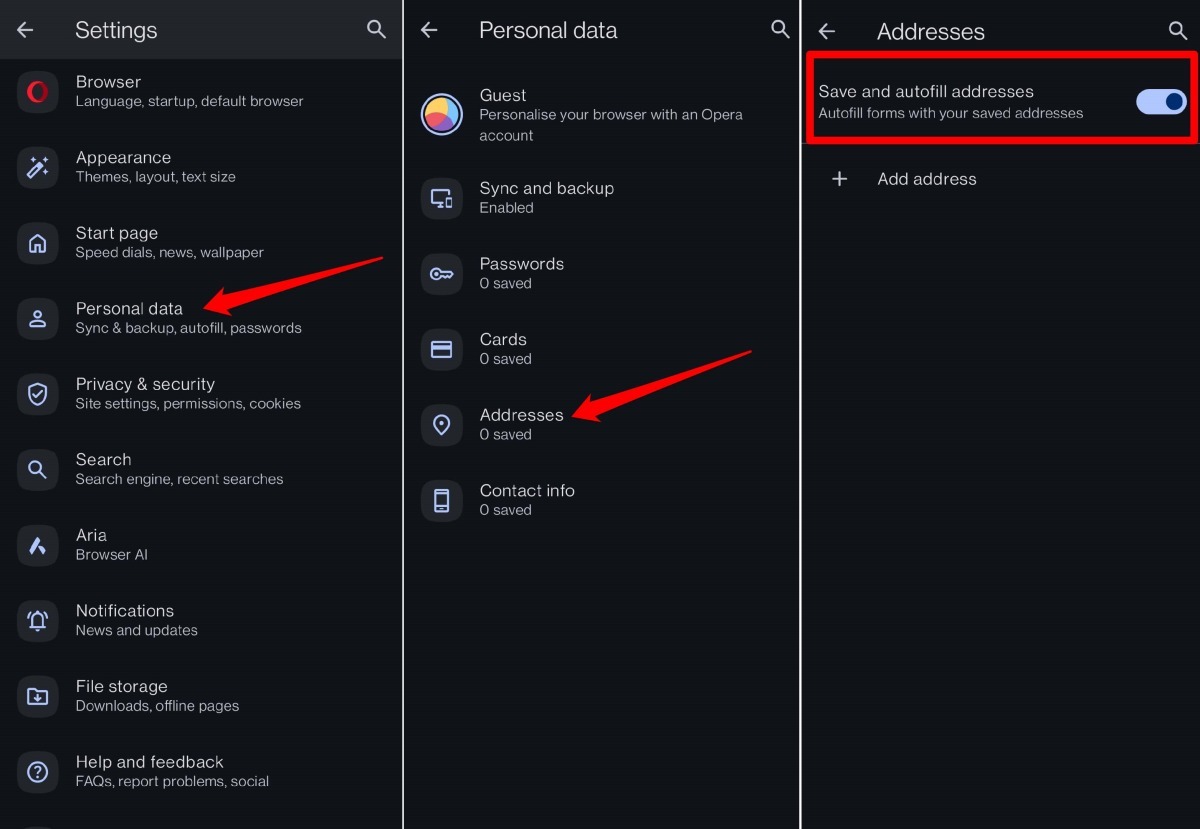This screenshot has height=829, width=1200.
Task: Tap 'Speed dials, news, wallpaper' subtitle
Action: [169, 253]
